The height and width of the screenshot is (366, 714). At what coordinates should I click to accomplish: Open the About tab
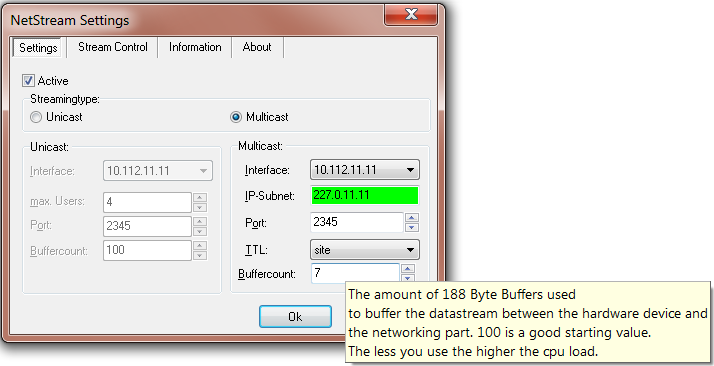click(257, 47)
